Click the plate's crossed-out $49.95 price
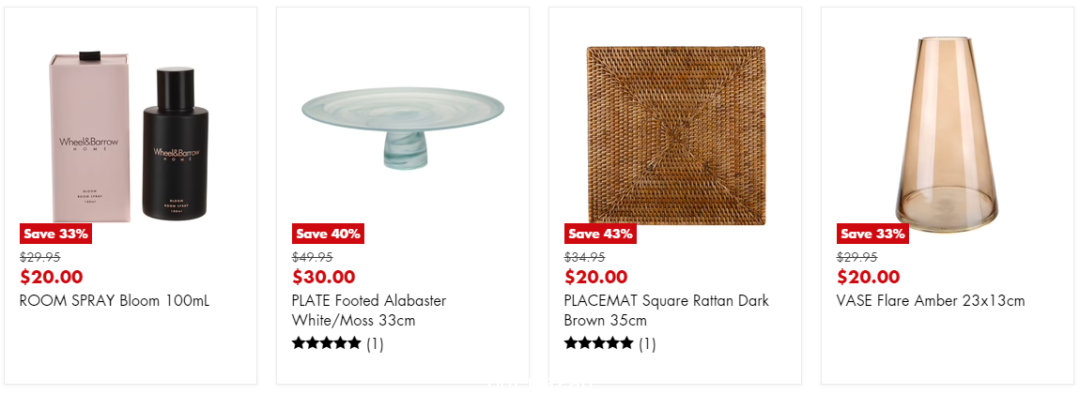 pyautogui.click(x=312, y=257)
